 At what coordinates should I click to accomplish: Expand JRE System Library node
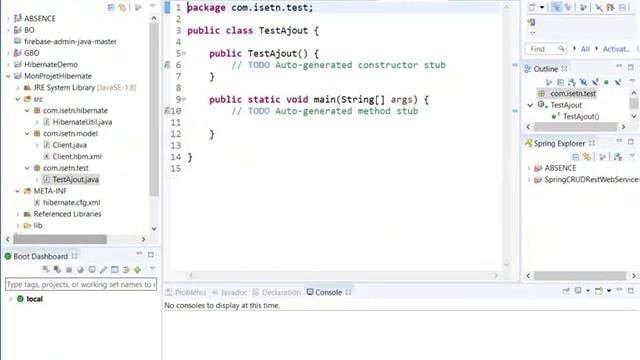(18, 87)
